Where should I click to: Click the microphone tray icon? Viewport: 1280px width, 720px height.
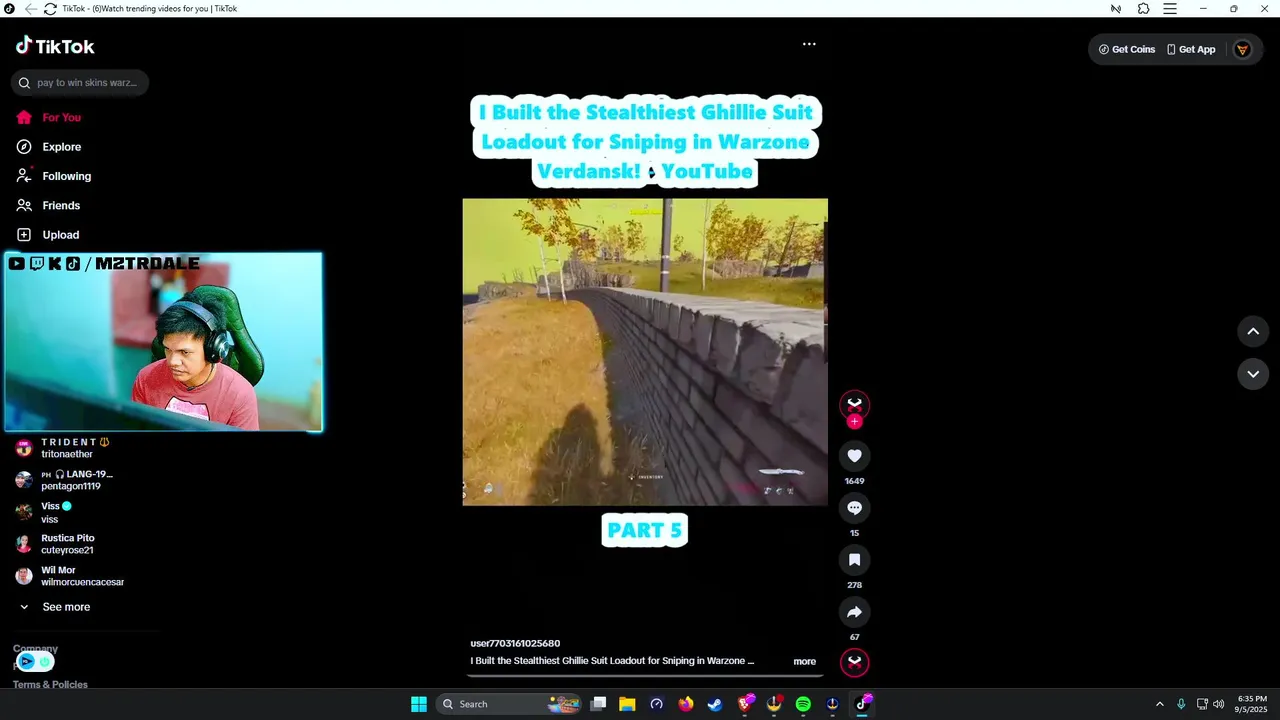[1181, 704]
